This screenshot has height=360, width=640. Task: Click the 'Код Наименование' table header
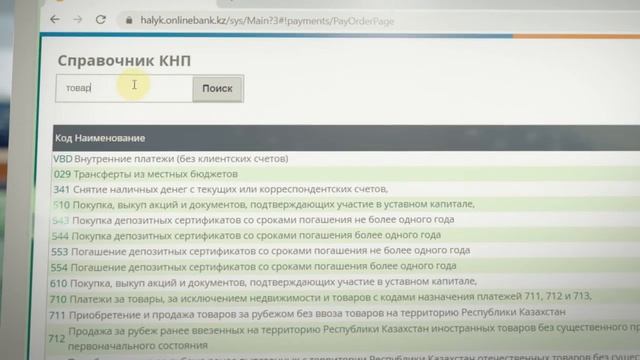coord(100,138)
